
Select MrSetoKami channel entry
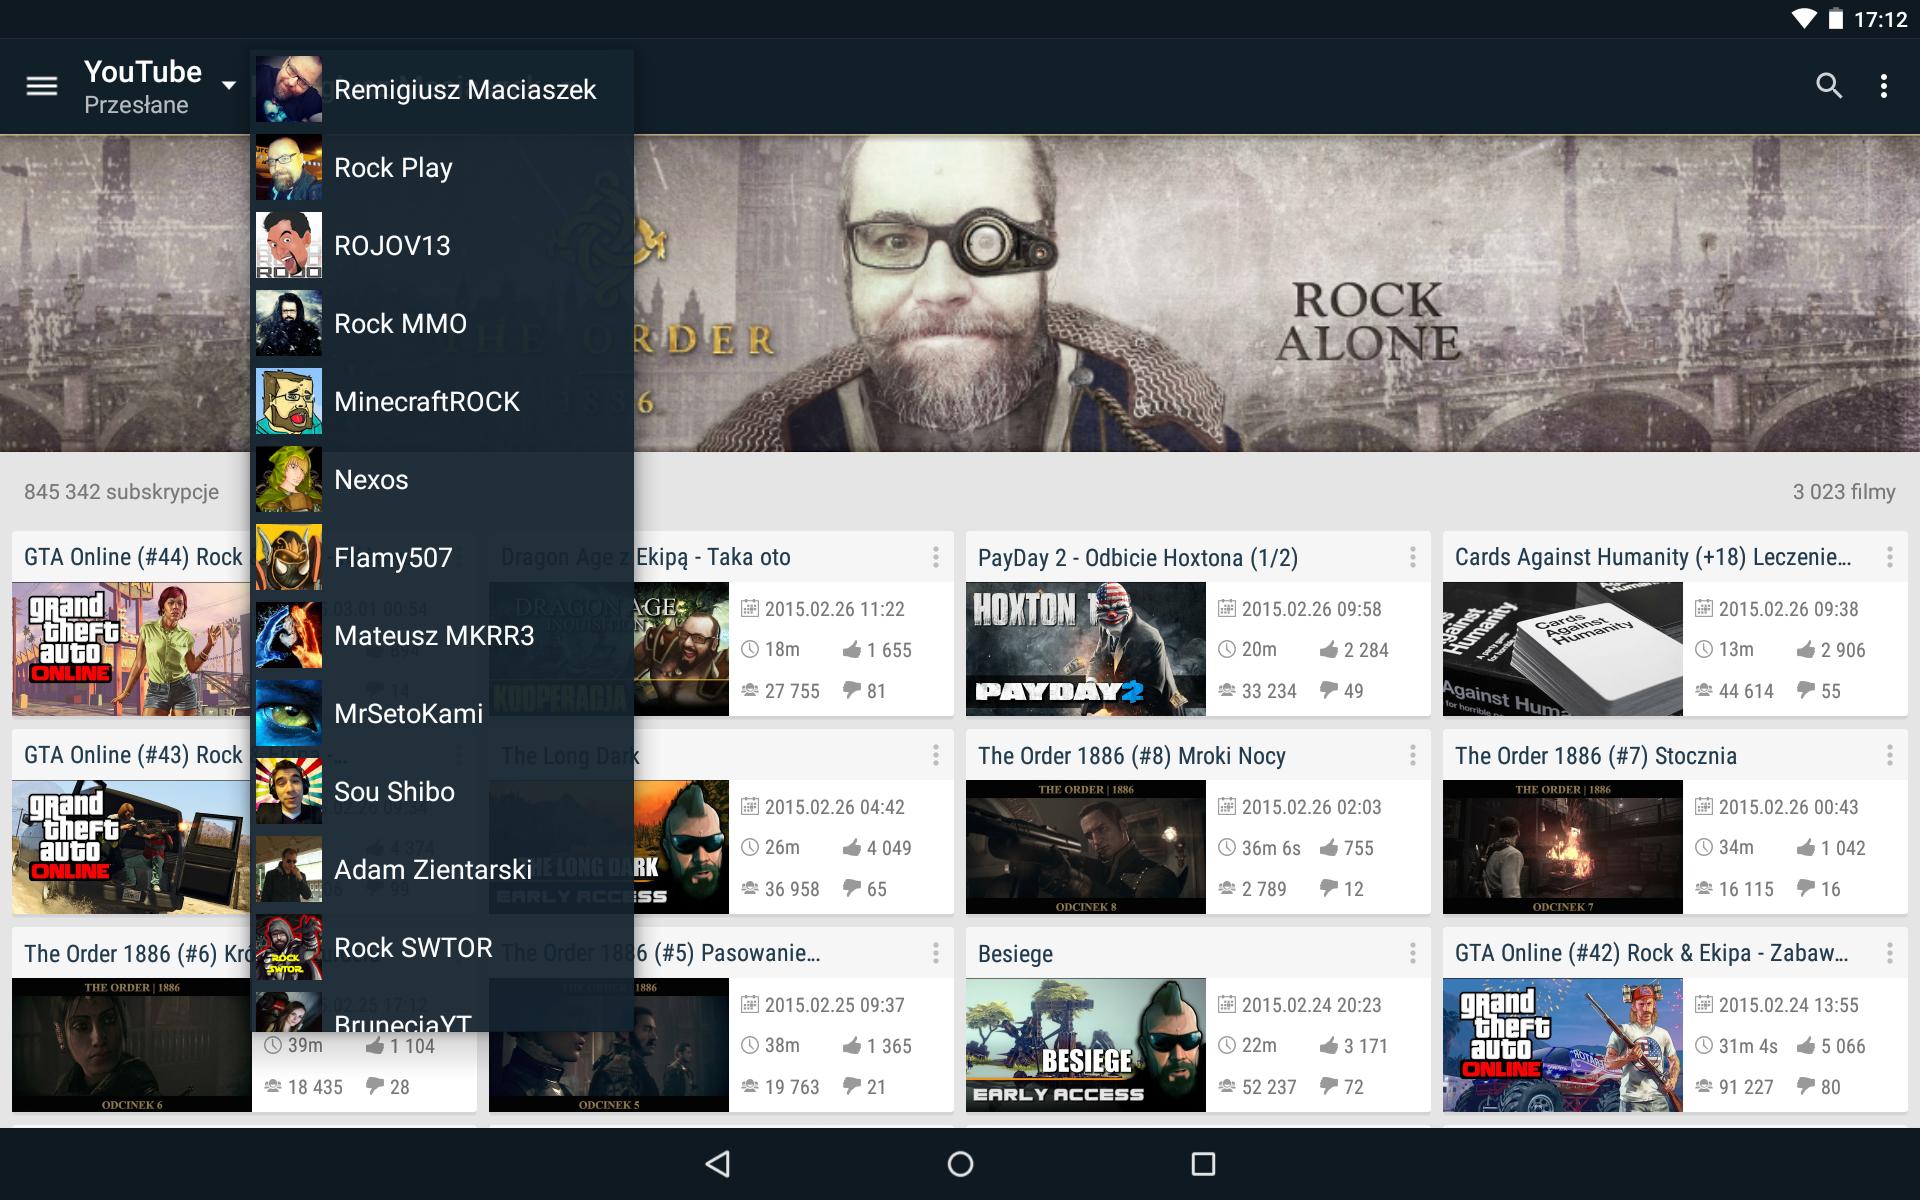pos(442,714)
